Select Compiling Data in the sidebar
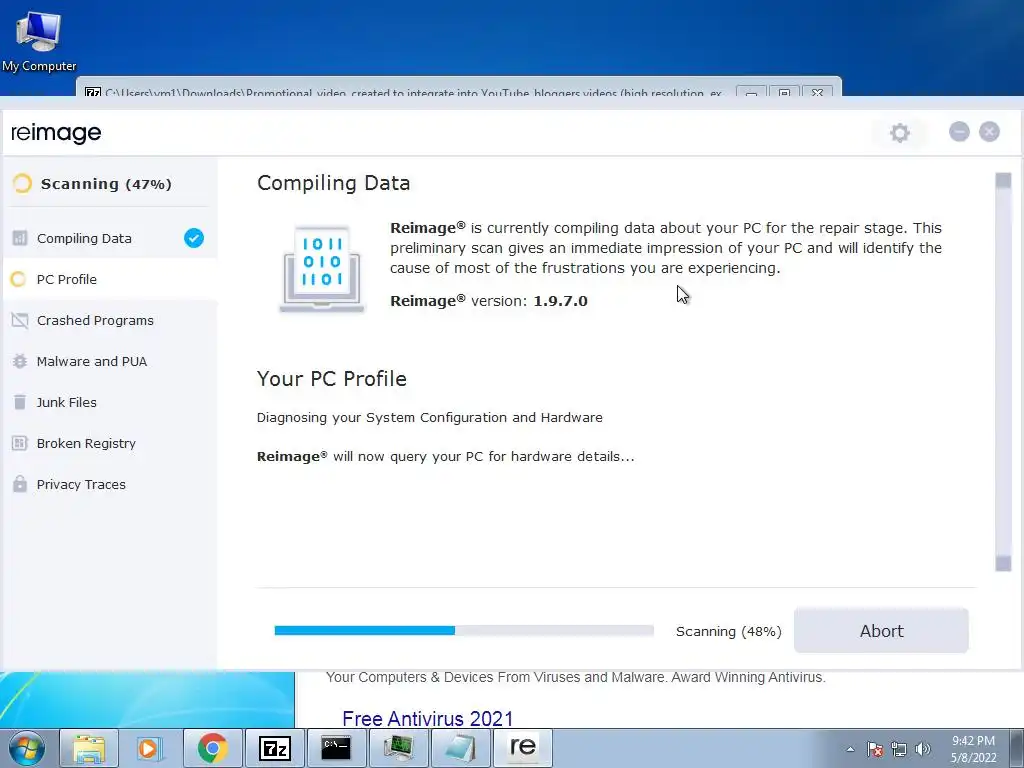Screen dimensions: 1024x768 tap(108, 238)
